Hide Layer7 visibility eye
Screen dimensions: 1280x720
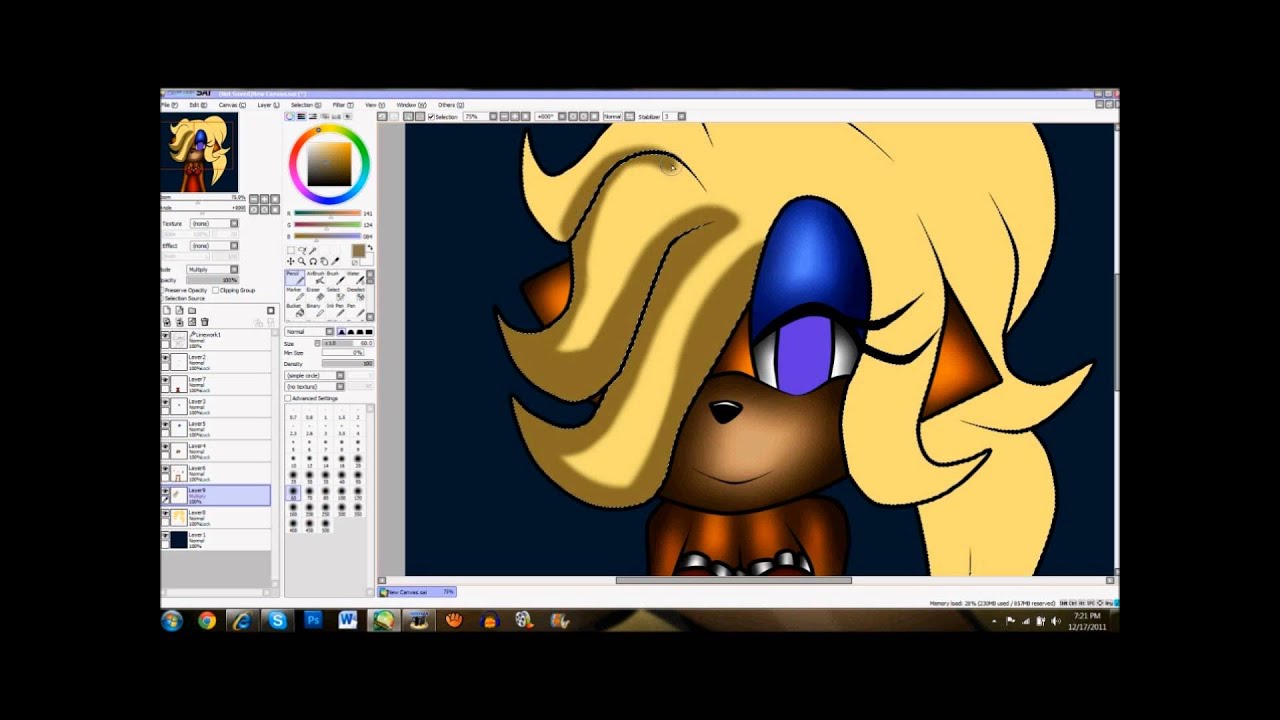pyautogui.click(x=165, y=380)
